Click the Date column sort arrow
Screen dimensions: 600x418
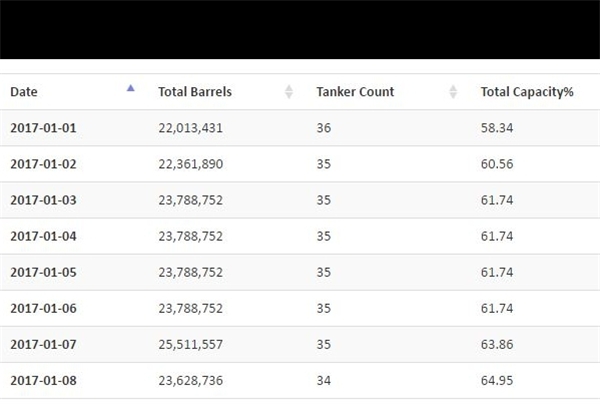coord(130,88)
